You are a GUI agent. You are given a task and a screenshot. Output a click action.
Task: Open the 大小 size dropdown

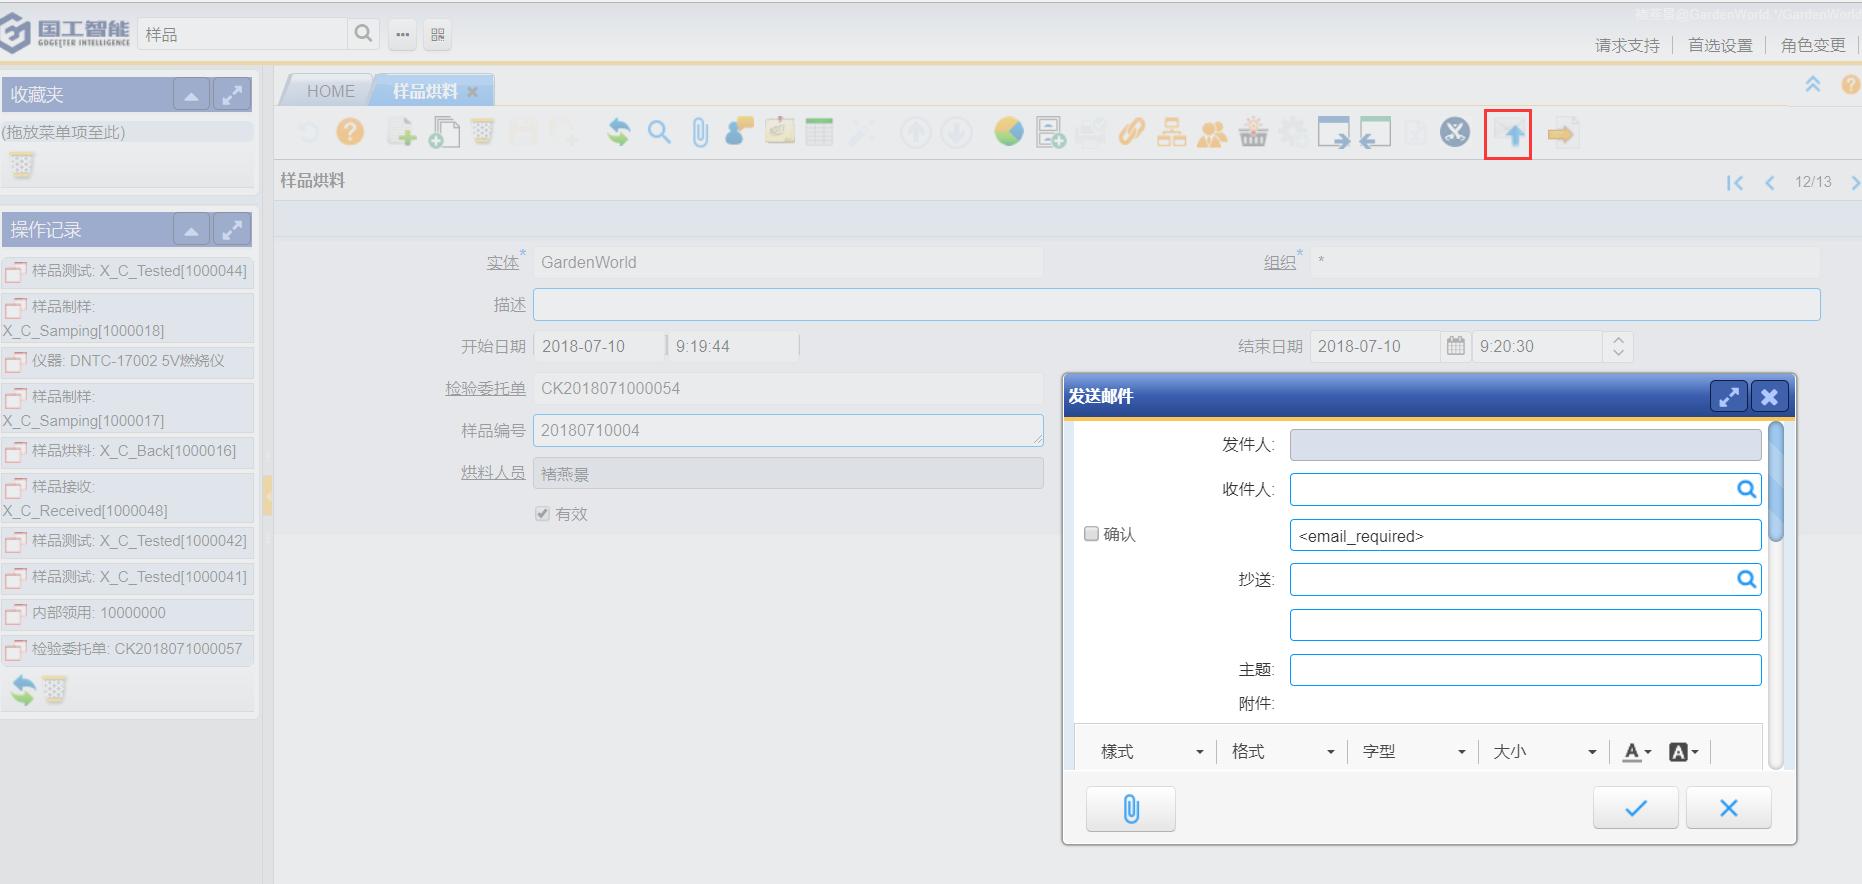tap(1545, 752)
